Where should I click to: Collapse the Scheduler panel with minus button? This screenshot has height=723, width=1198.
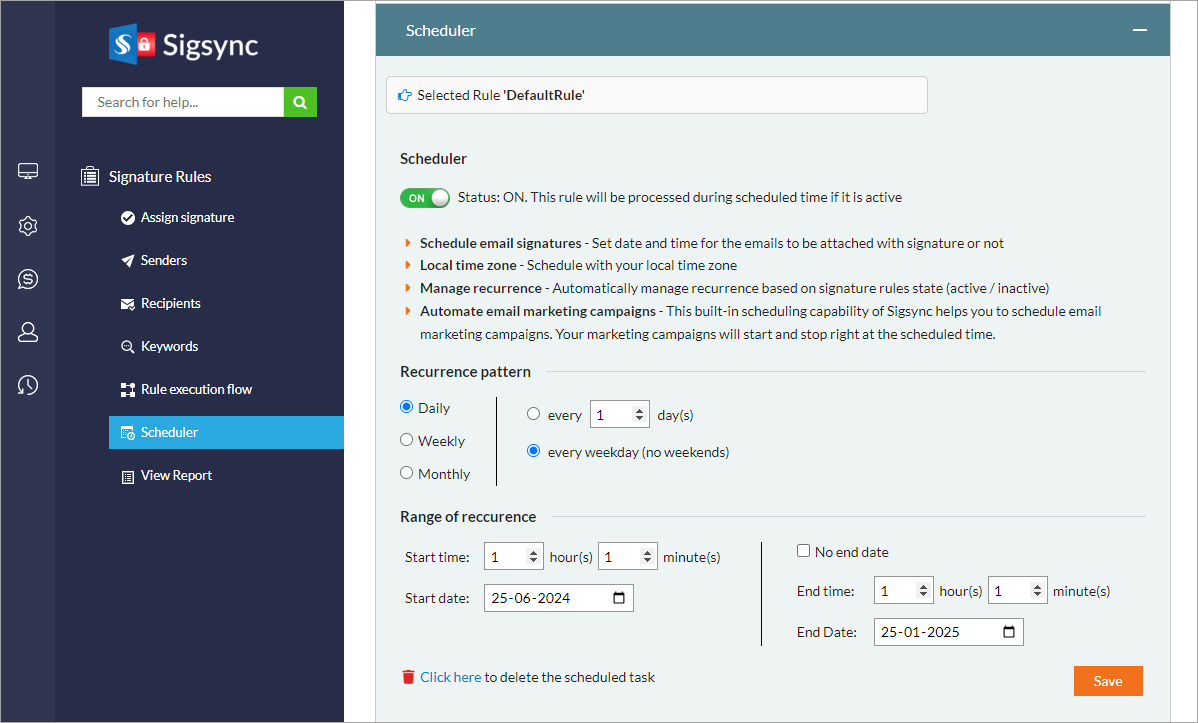coord(1139,30)
